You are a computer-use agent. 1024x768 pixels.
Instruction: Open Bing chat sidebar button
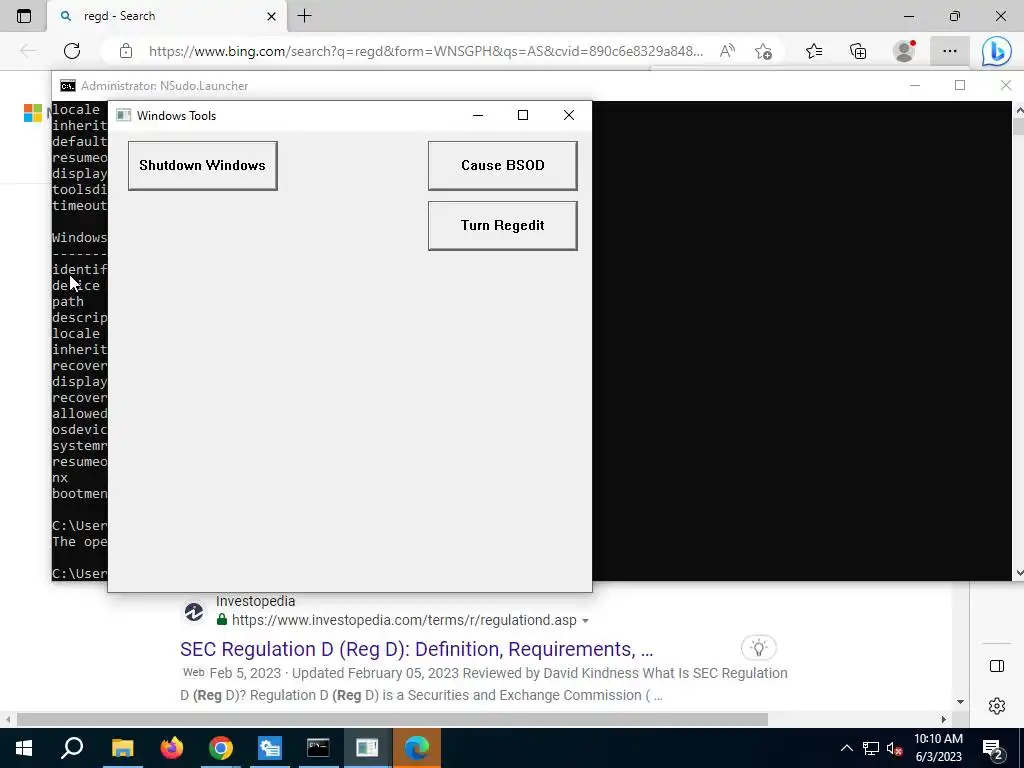[x=997, y=51]
